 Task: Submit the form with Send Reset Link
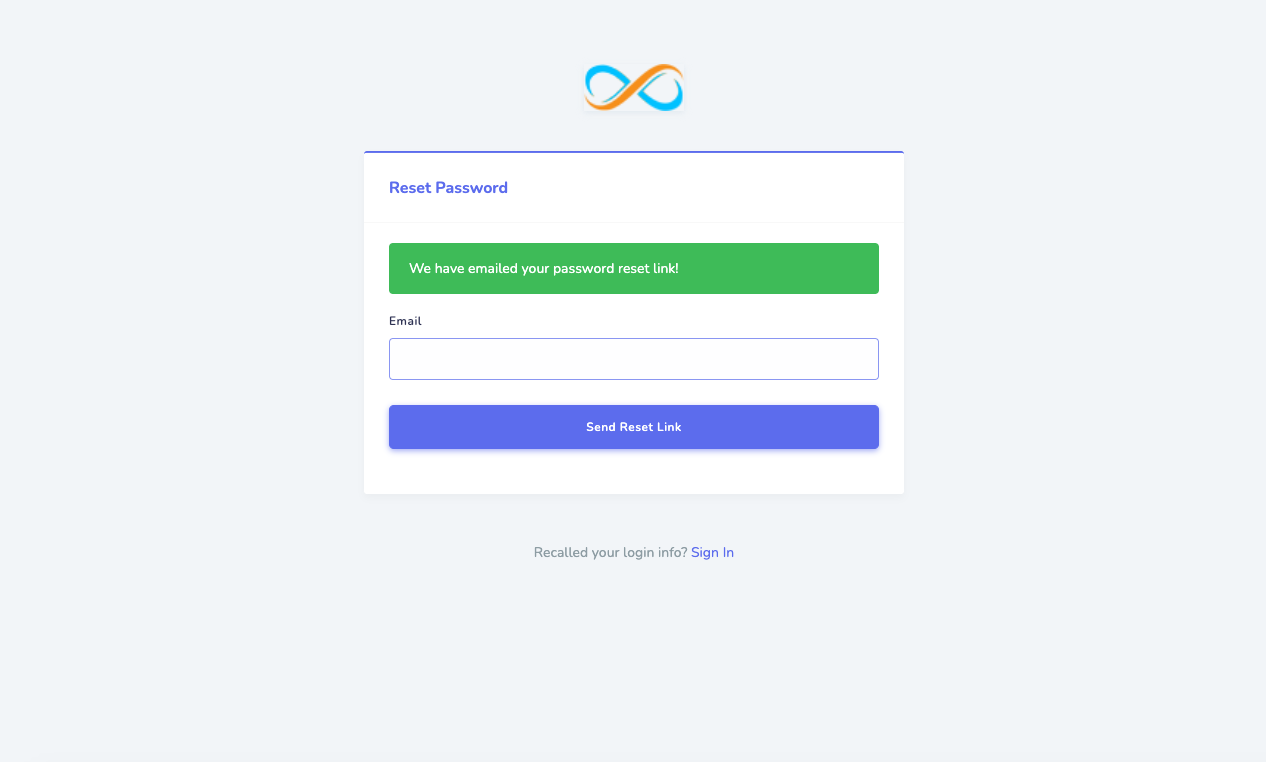click(633, 427)
